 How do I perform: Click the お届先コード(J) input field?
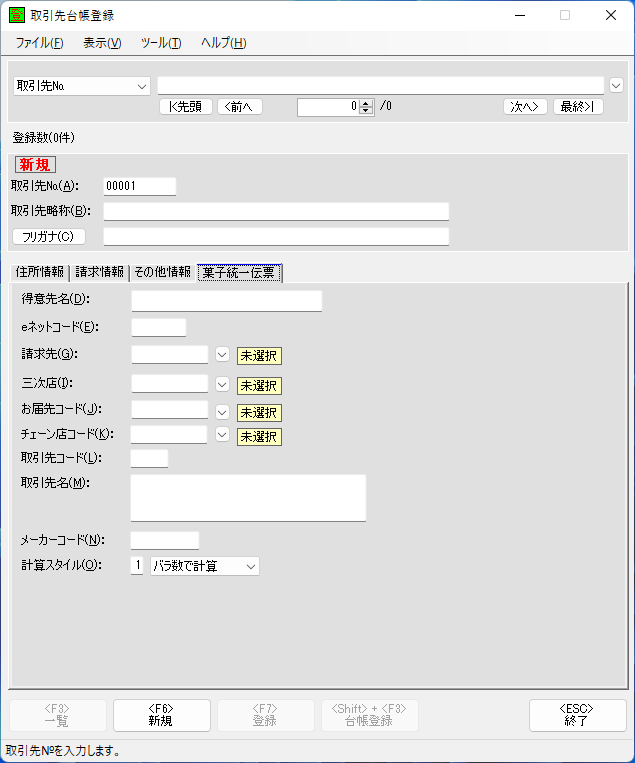pos(170,410)
